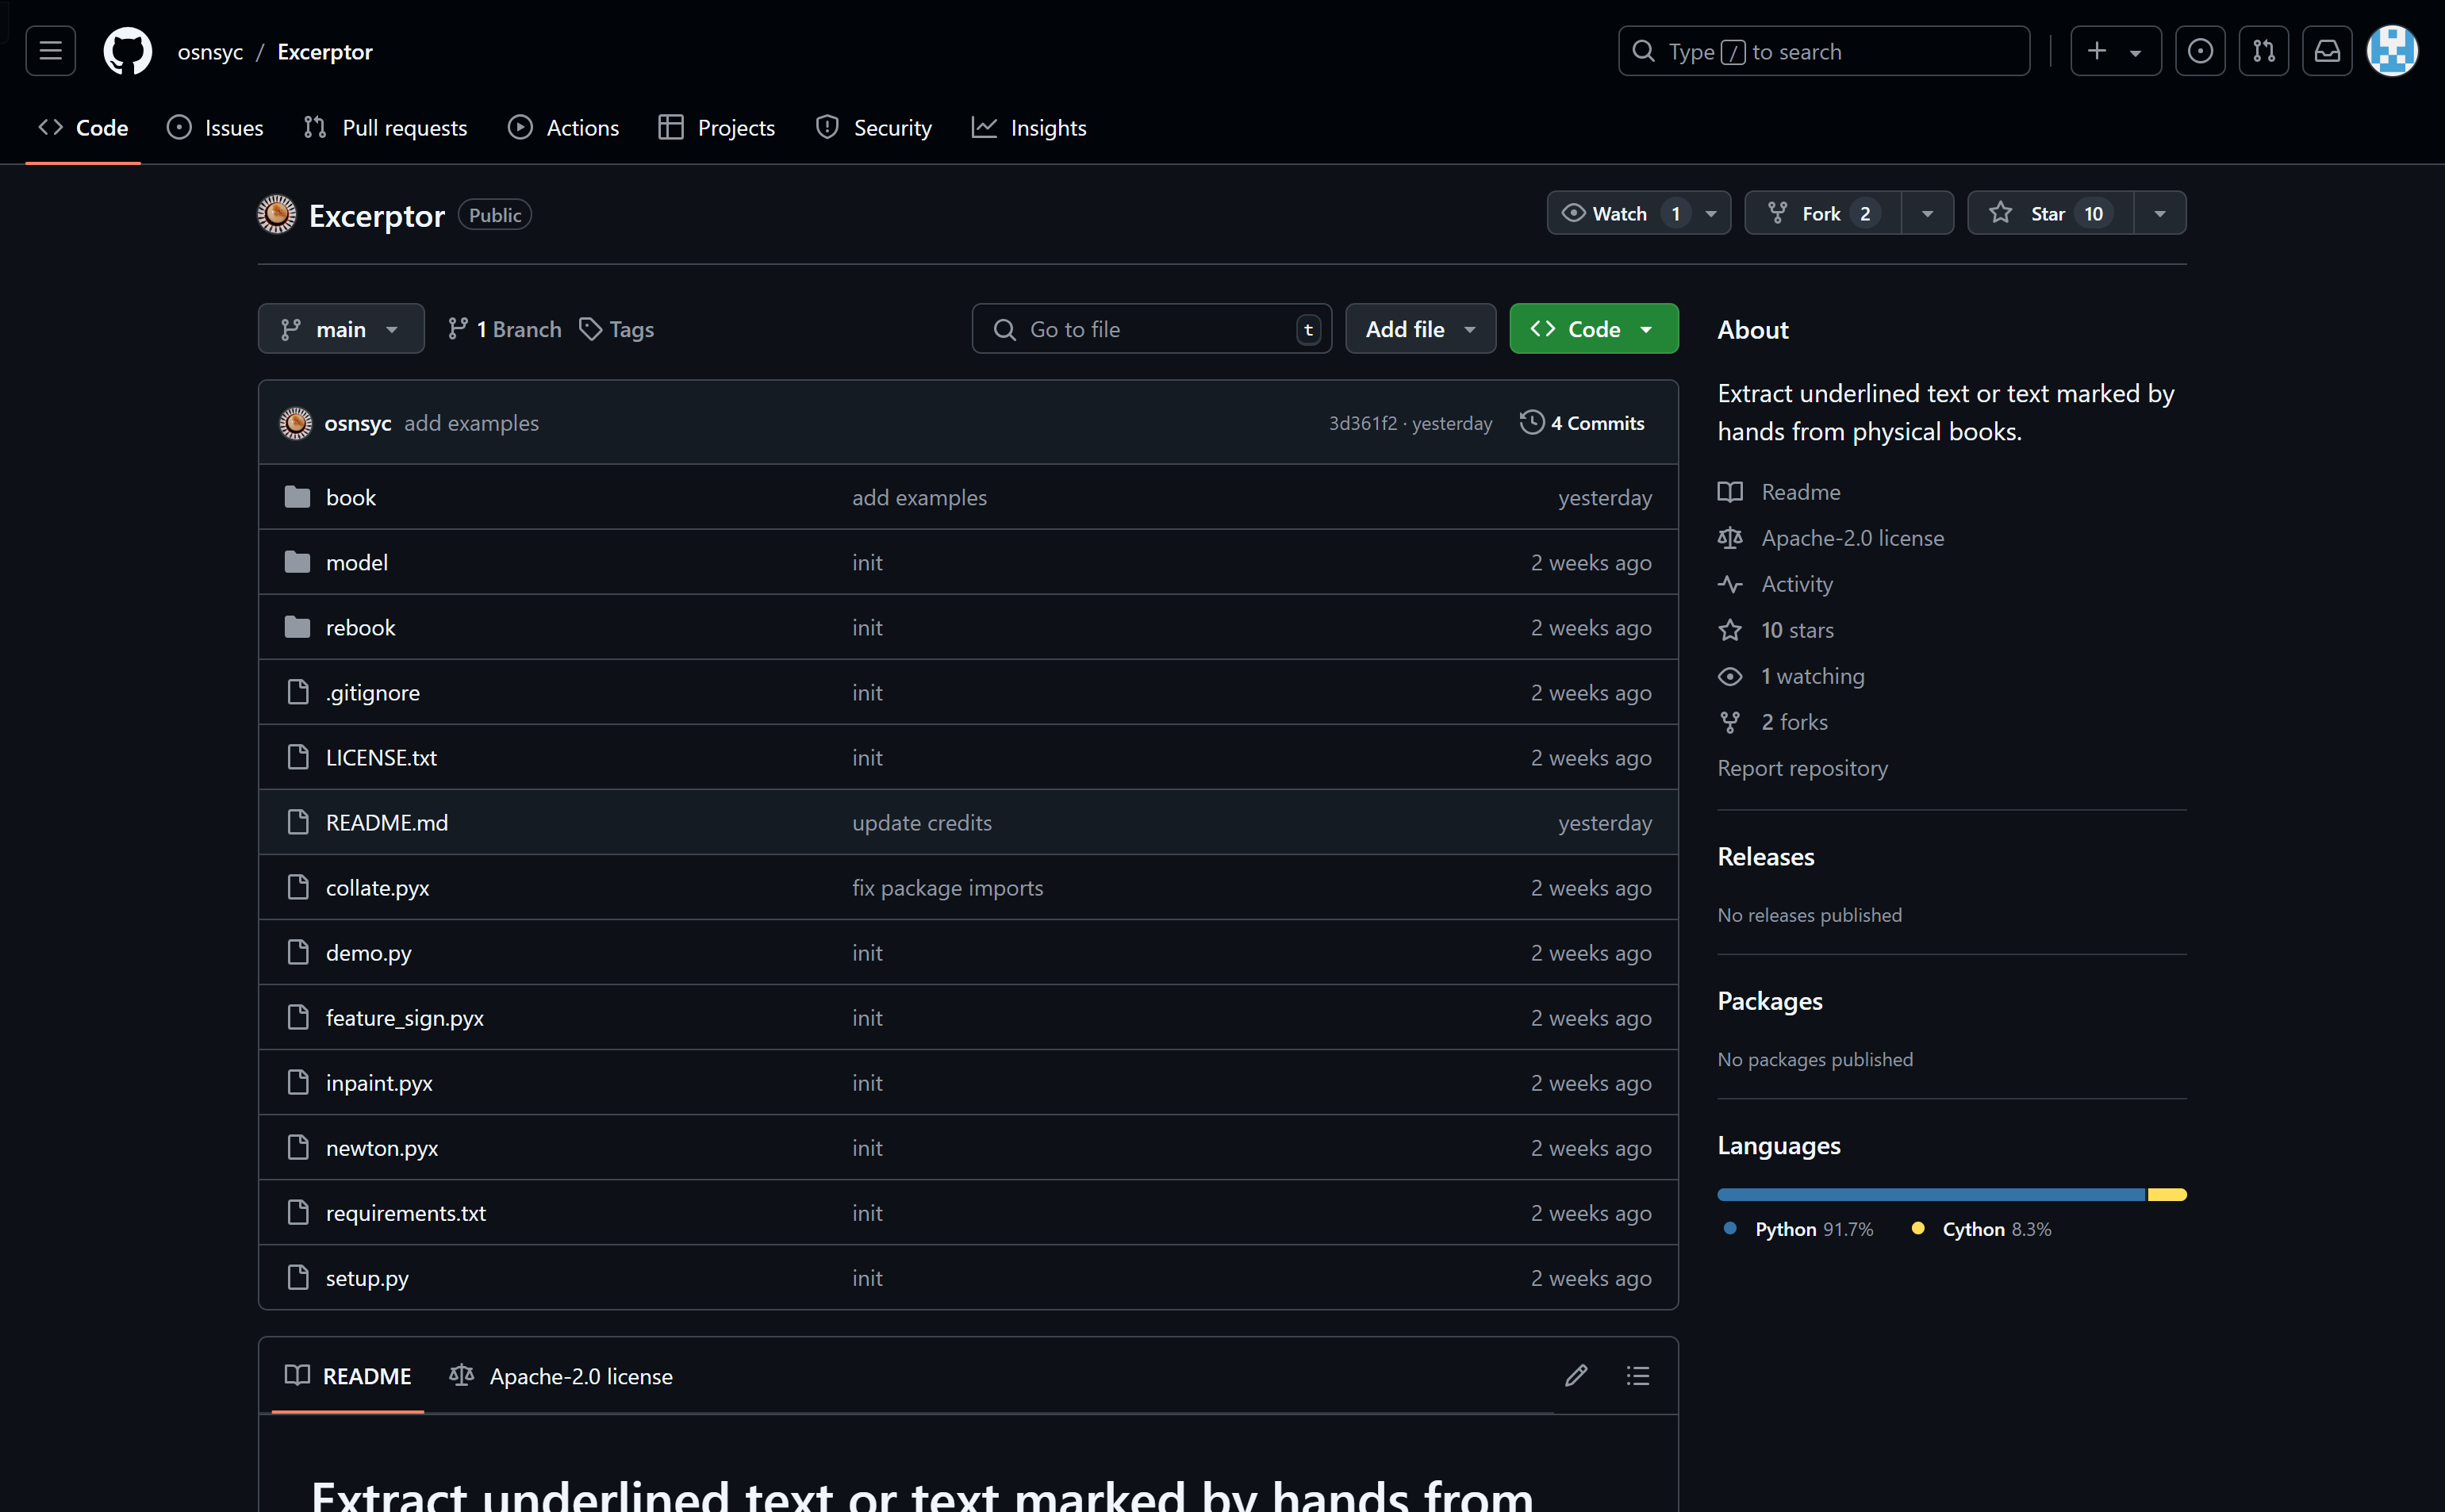
Task: Open the notifications inbox icon
Action: click(2327, 51)
